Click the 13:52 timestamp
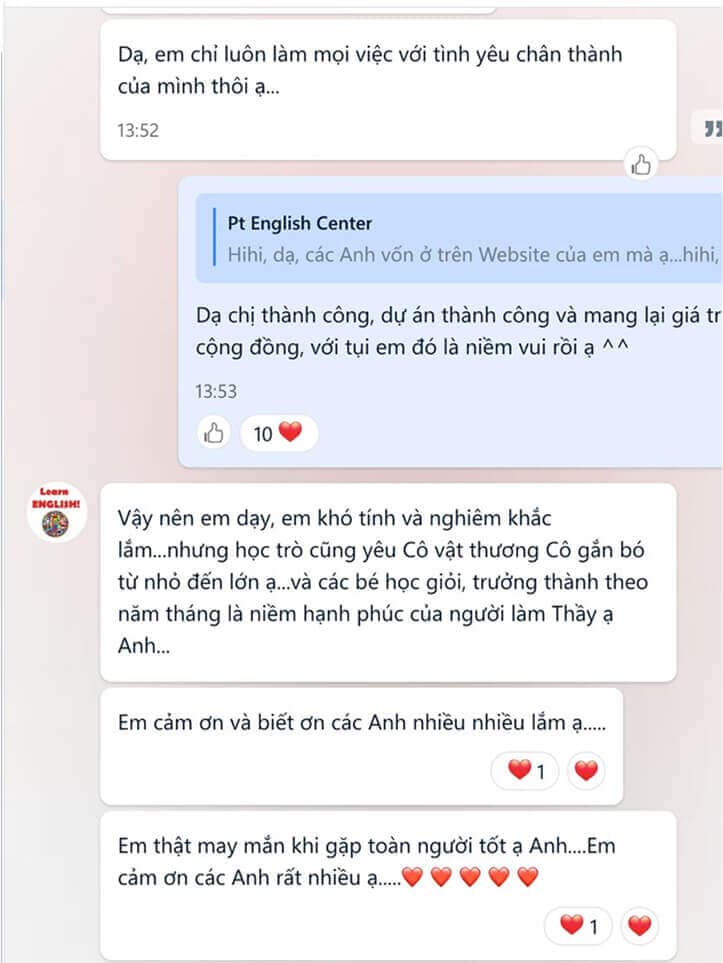723x963 pixels. click(x=138, y=130)
